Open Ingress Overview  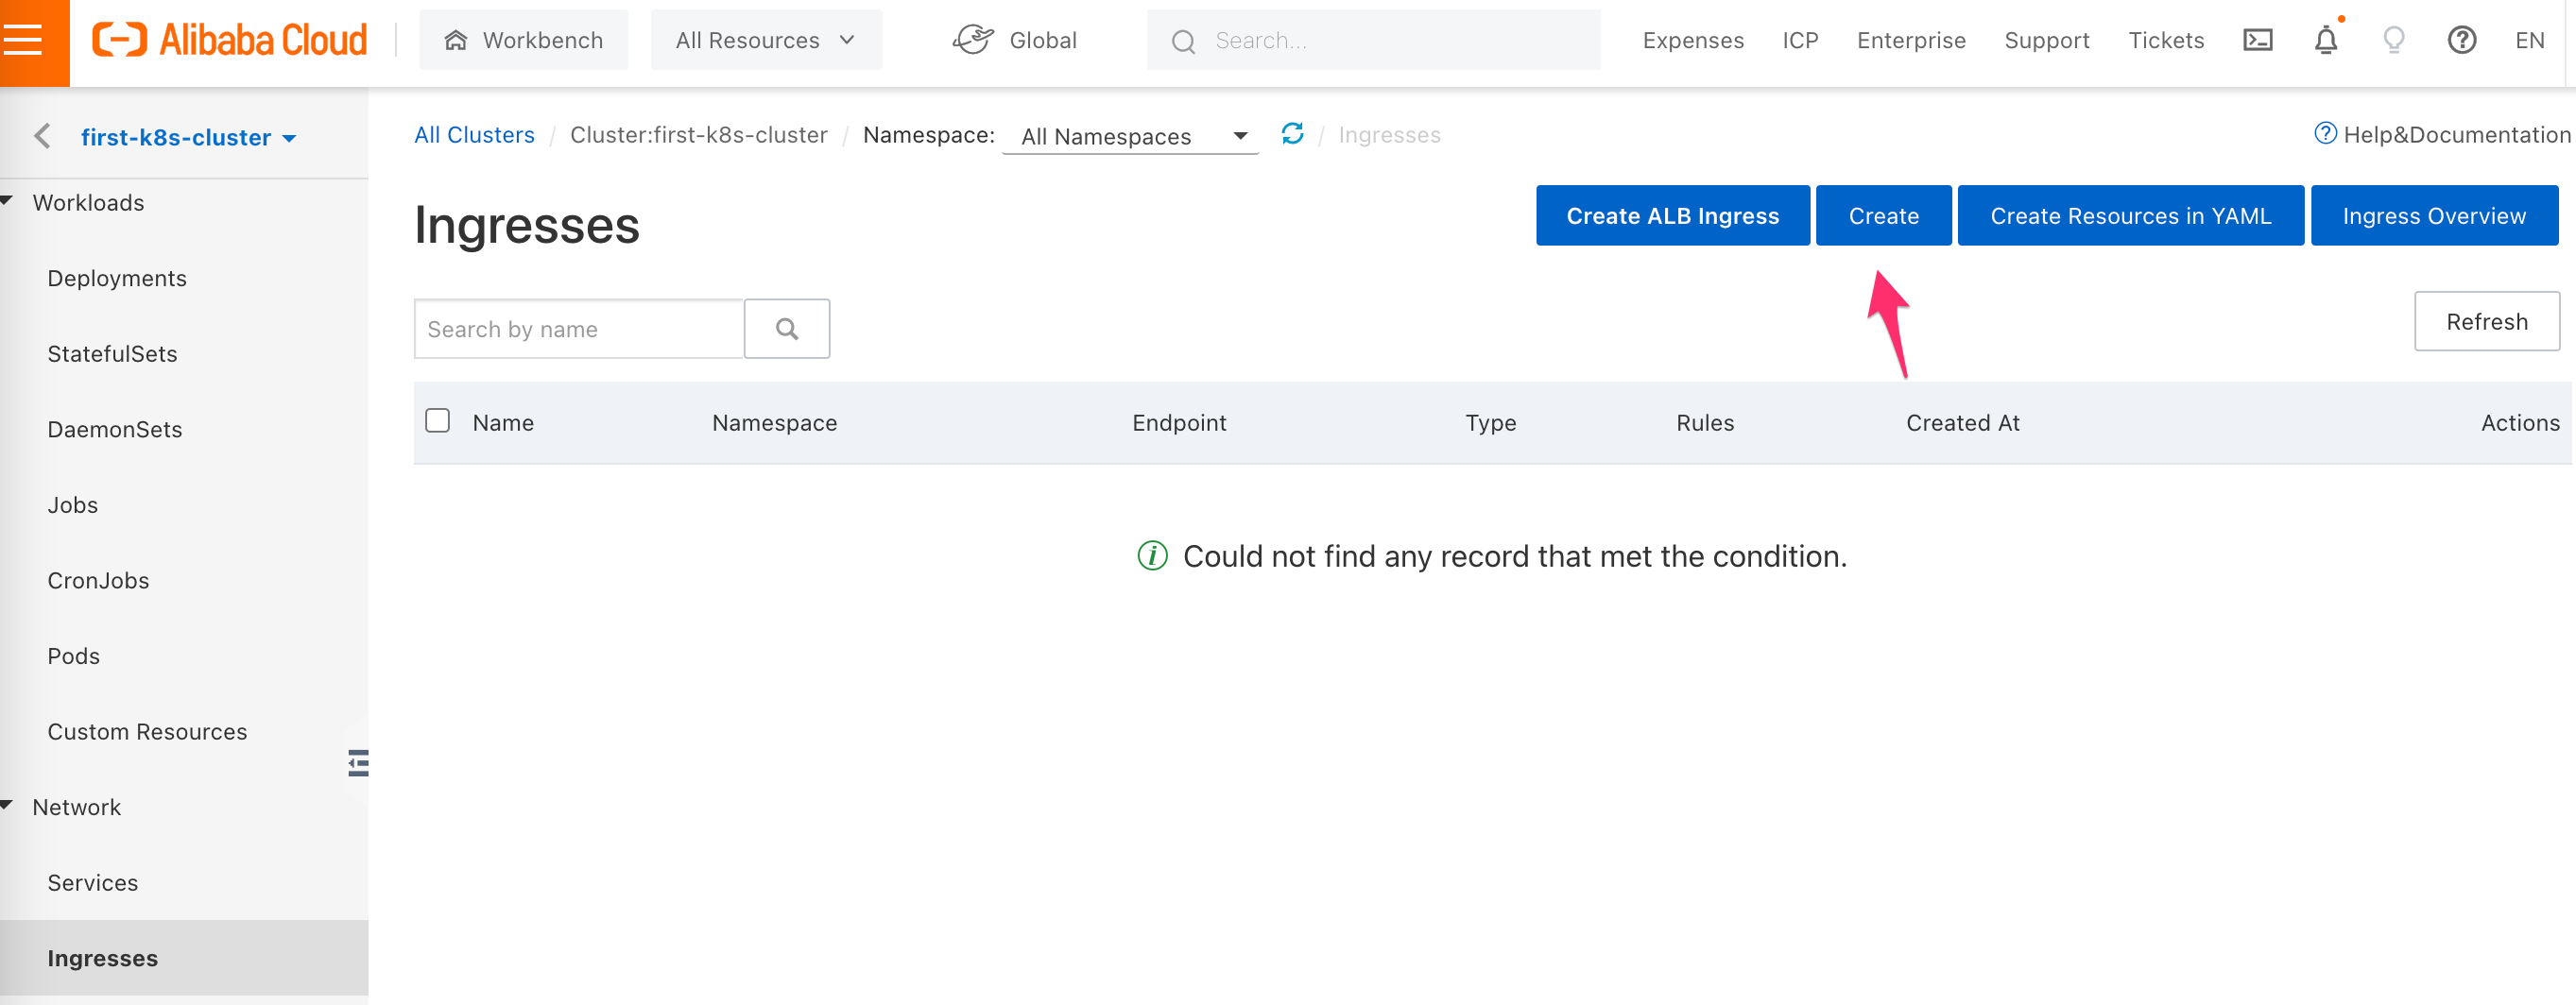(x=2434, y=215)
